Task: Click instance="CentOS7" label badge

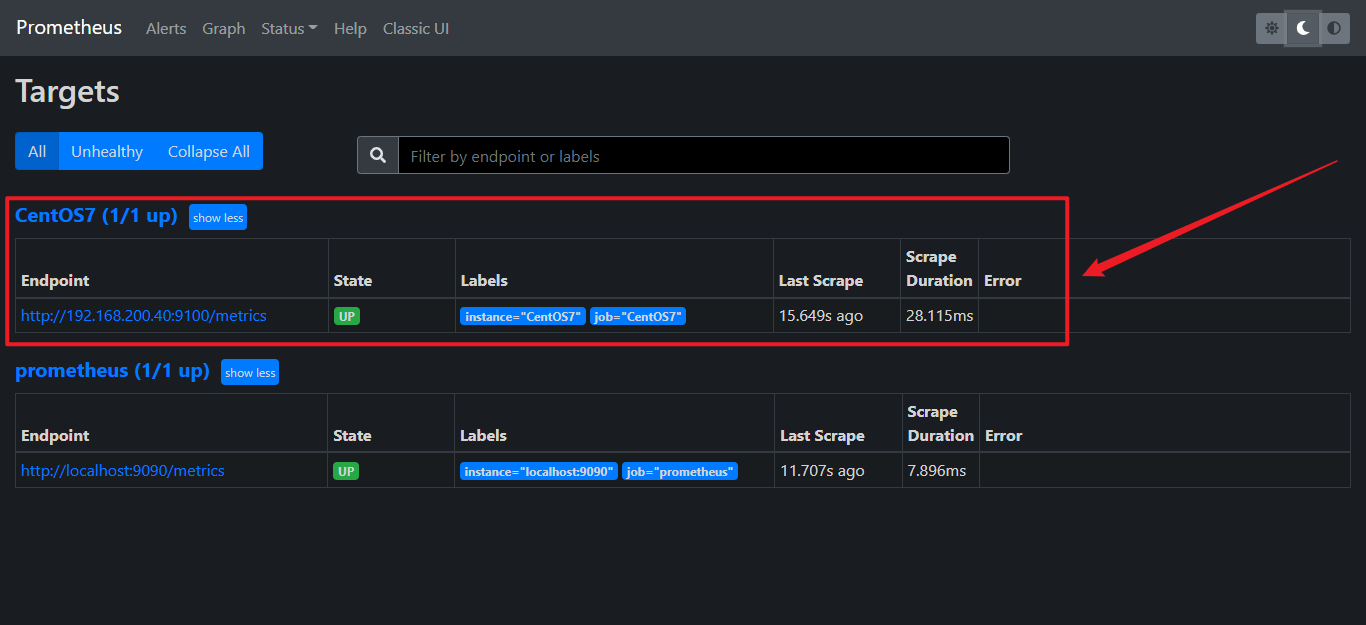Action: [523, 316]
